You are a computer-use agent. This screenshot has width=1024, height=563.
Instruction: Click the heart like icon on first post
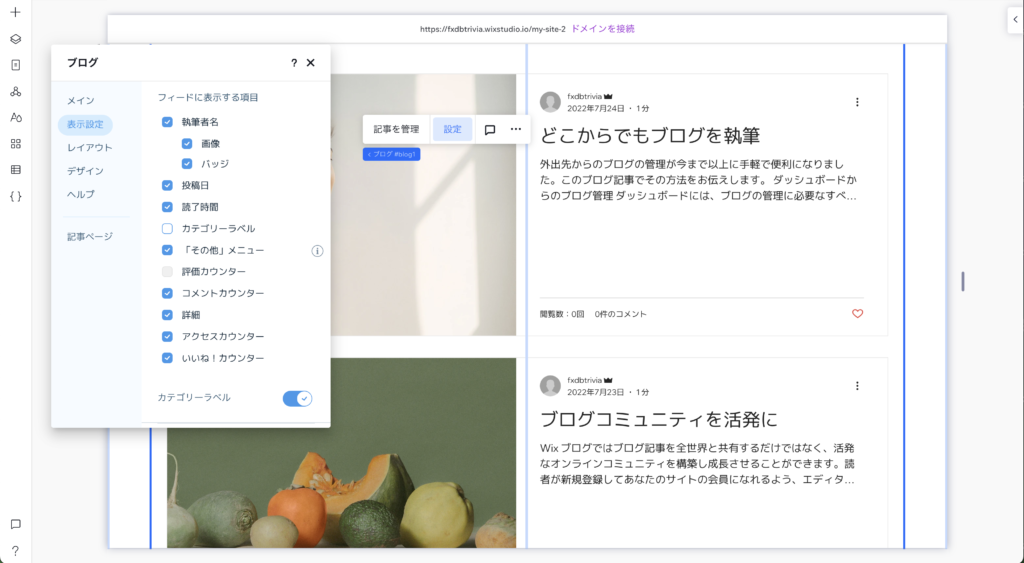coord(857,314)
